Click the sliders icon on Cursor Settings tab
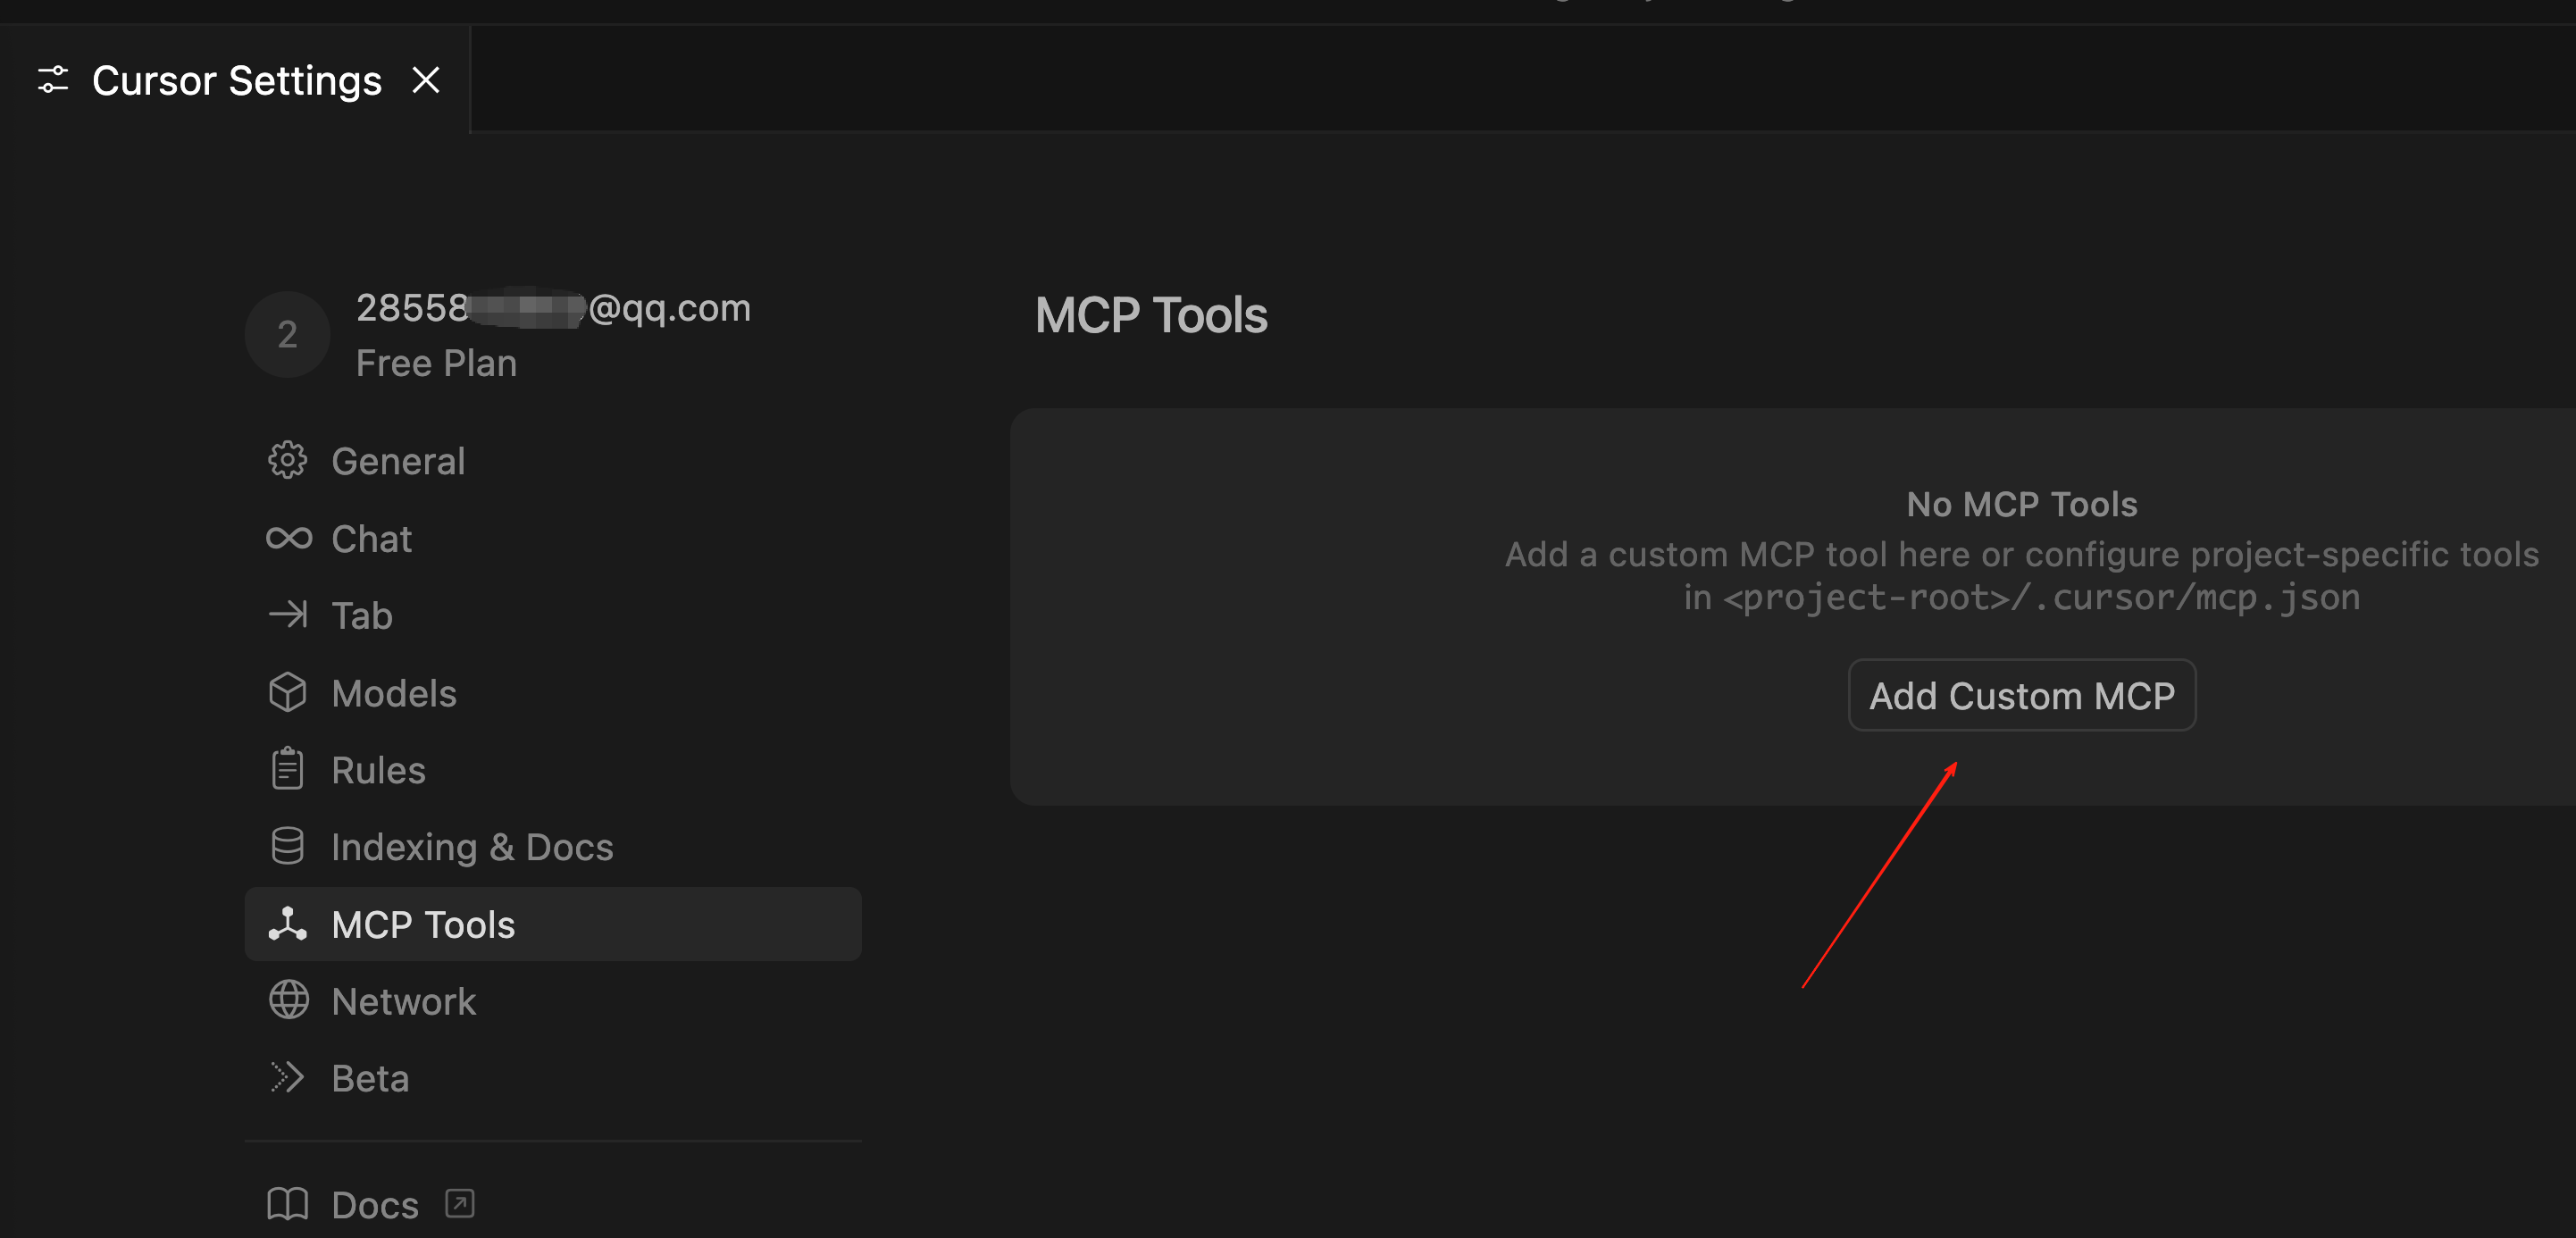 click(x=53, y=80)
